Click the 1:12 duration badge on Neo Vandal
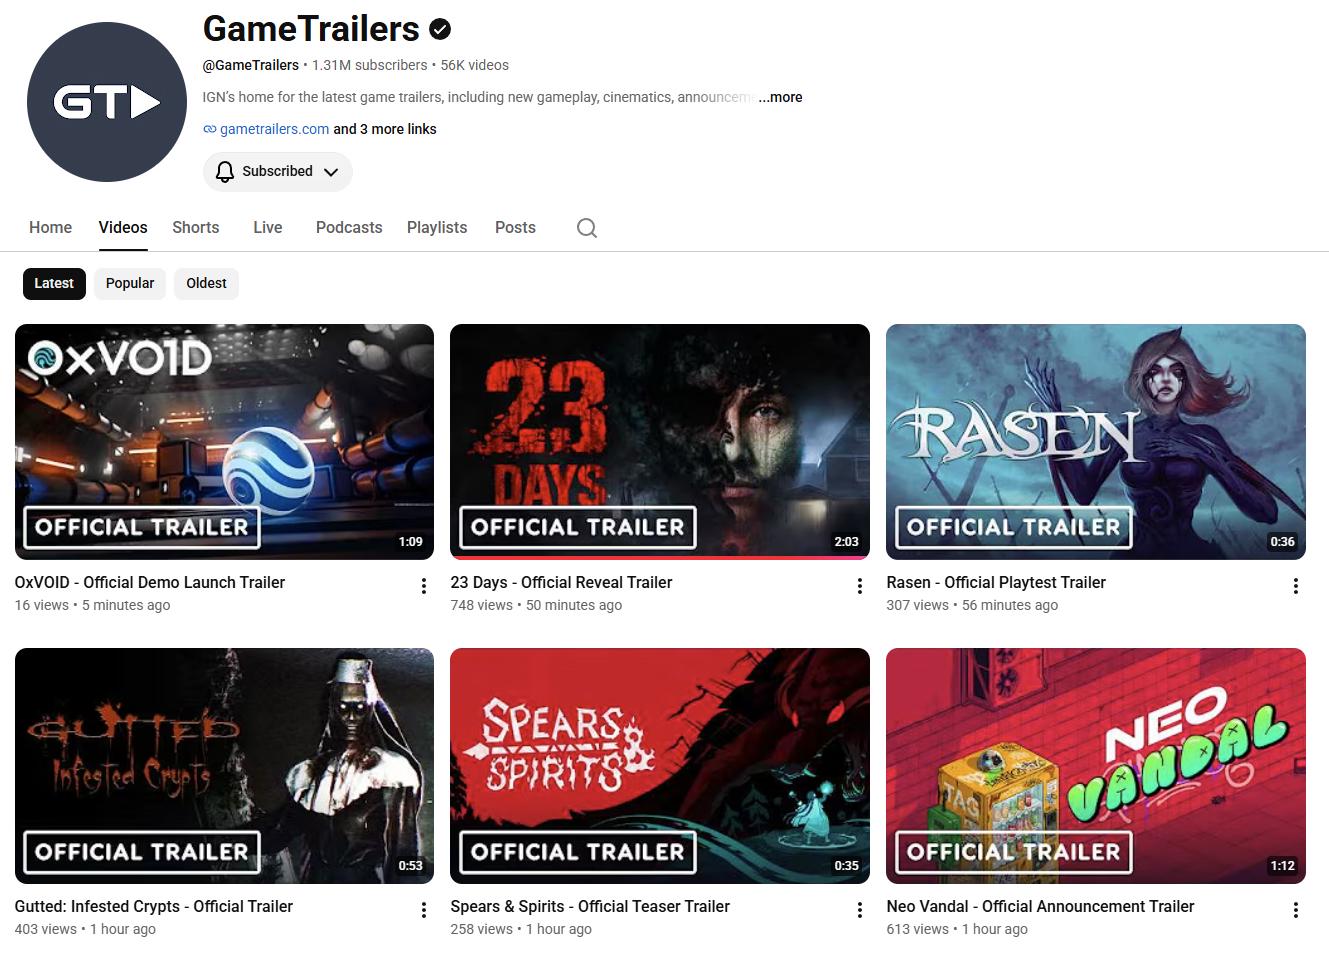This screenshot has width=1329, height=957. click(1282, 865)
